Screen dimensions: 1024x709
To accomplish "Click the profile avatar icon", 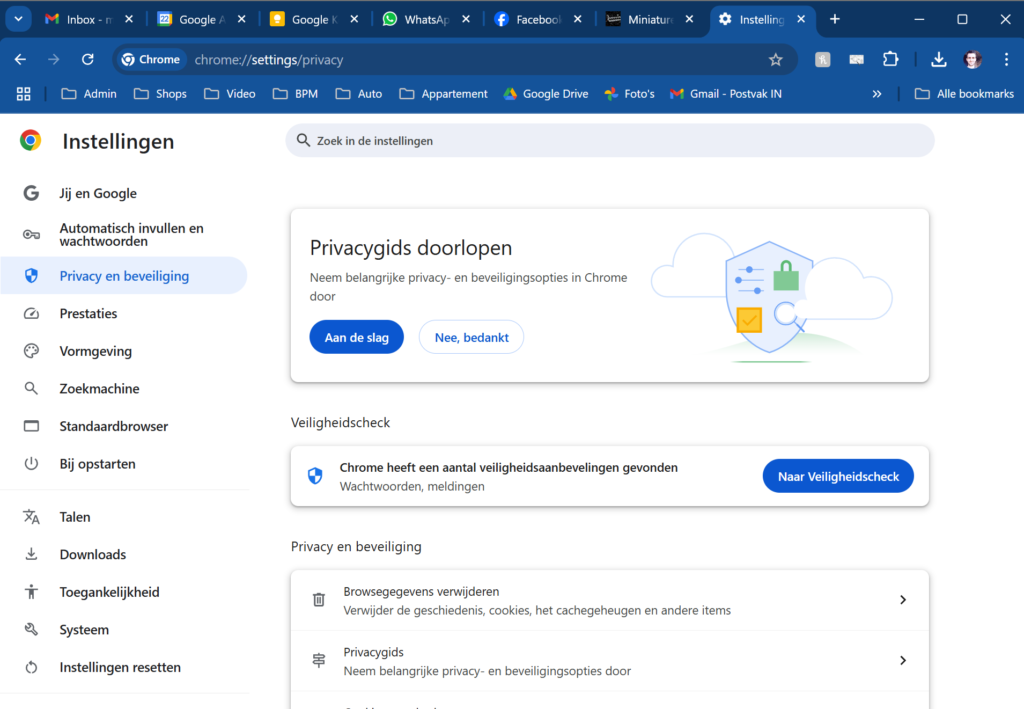I will pos(972,59).
